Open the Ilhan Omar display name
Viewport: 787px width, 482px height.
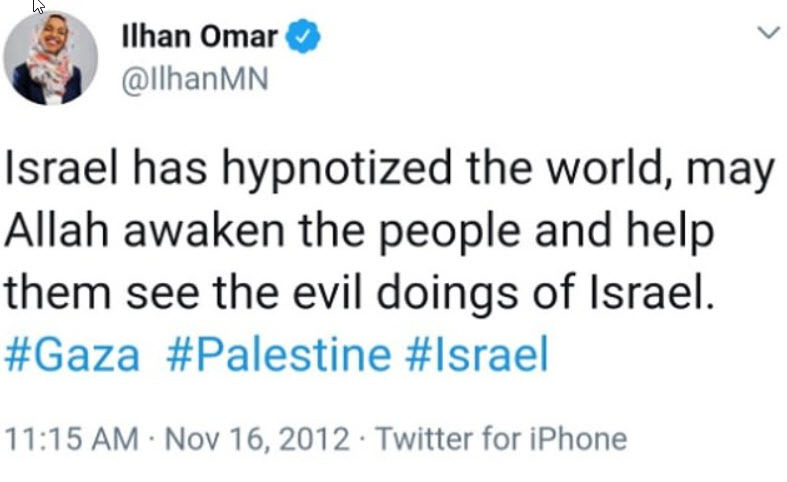point(202,38)
